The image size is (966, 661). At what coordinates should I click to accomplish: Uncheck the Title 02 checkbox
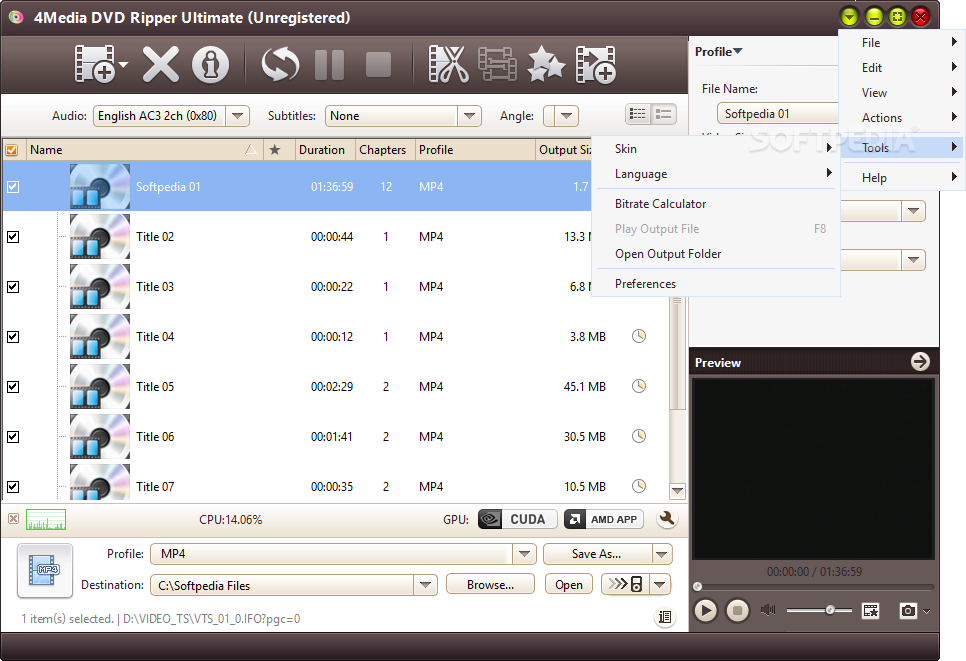(x=13, y=237)
